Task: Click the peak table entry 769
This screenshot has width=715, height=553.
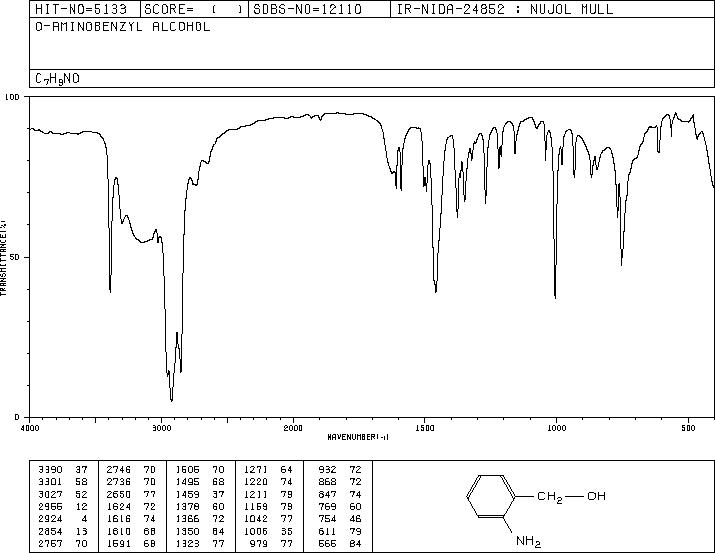Action: [x=327, y=506]
